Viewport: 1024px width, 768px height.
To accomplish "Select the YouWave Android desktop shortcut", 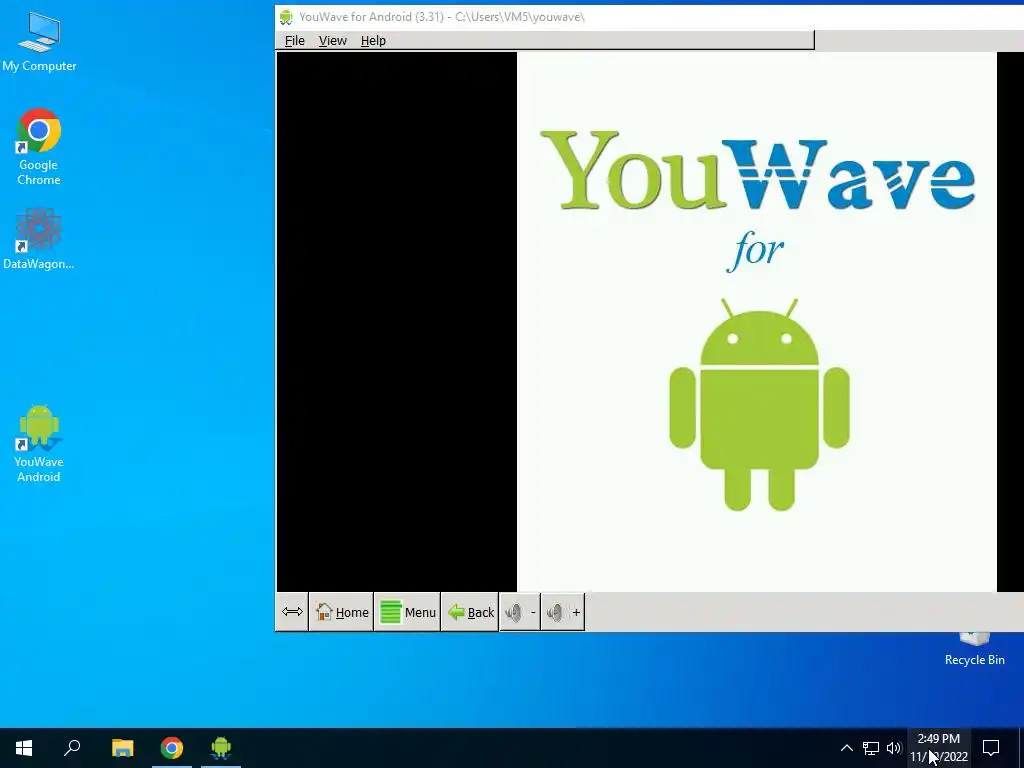I will pos(39,445).
